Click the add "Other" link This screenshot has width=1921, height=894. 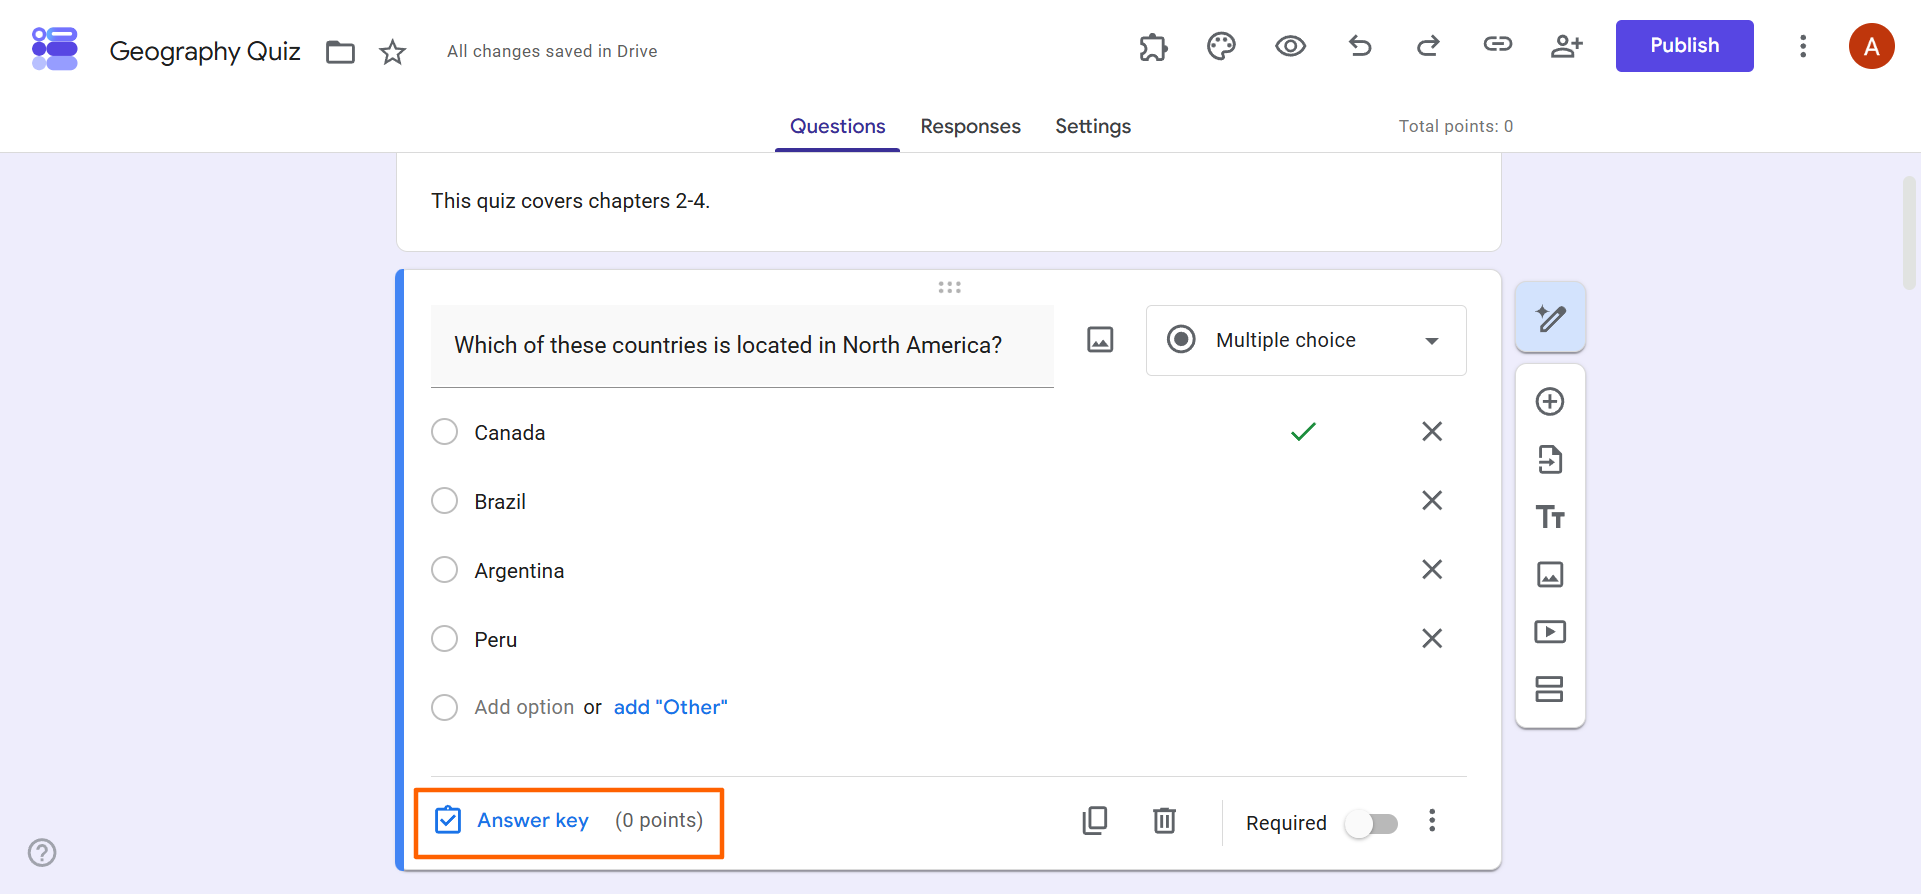click(671, 707)
